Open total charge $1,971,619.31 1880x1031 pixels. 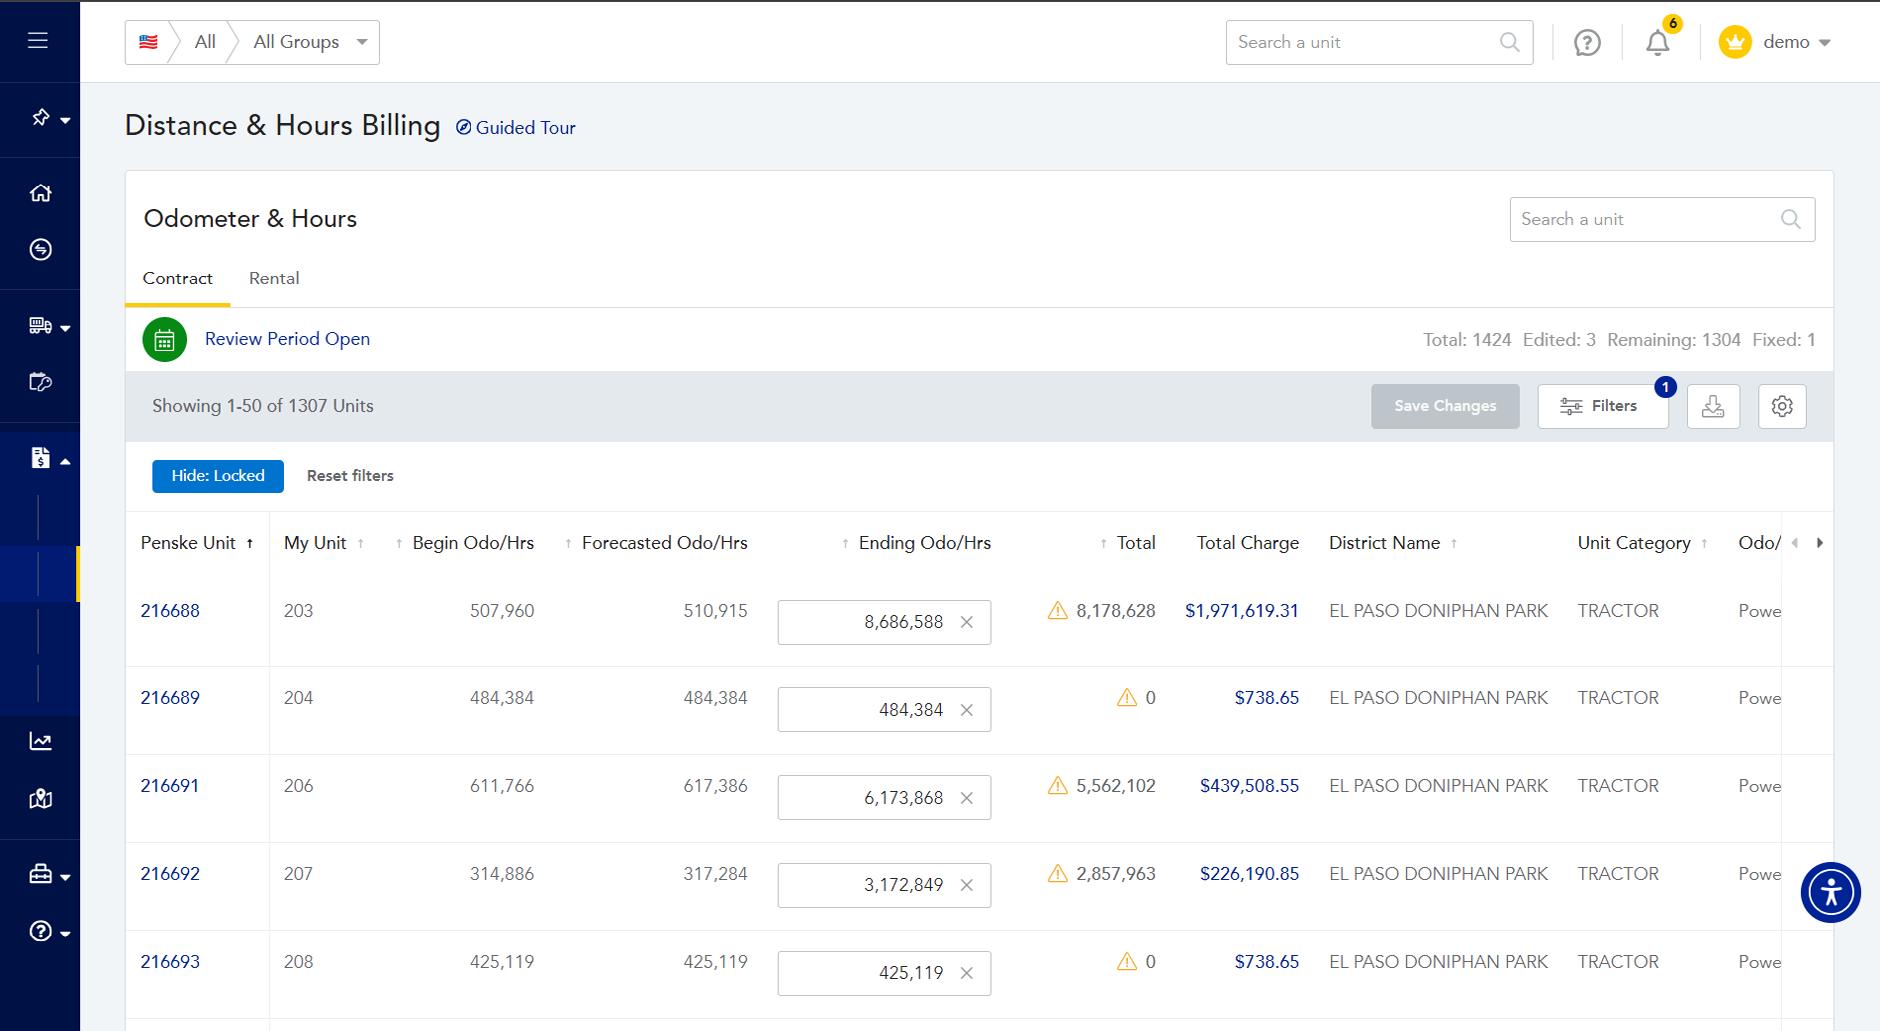point(1242,610)
